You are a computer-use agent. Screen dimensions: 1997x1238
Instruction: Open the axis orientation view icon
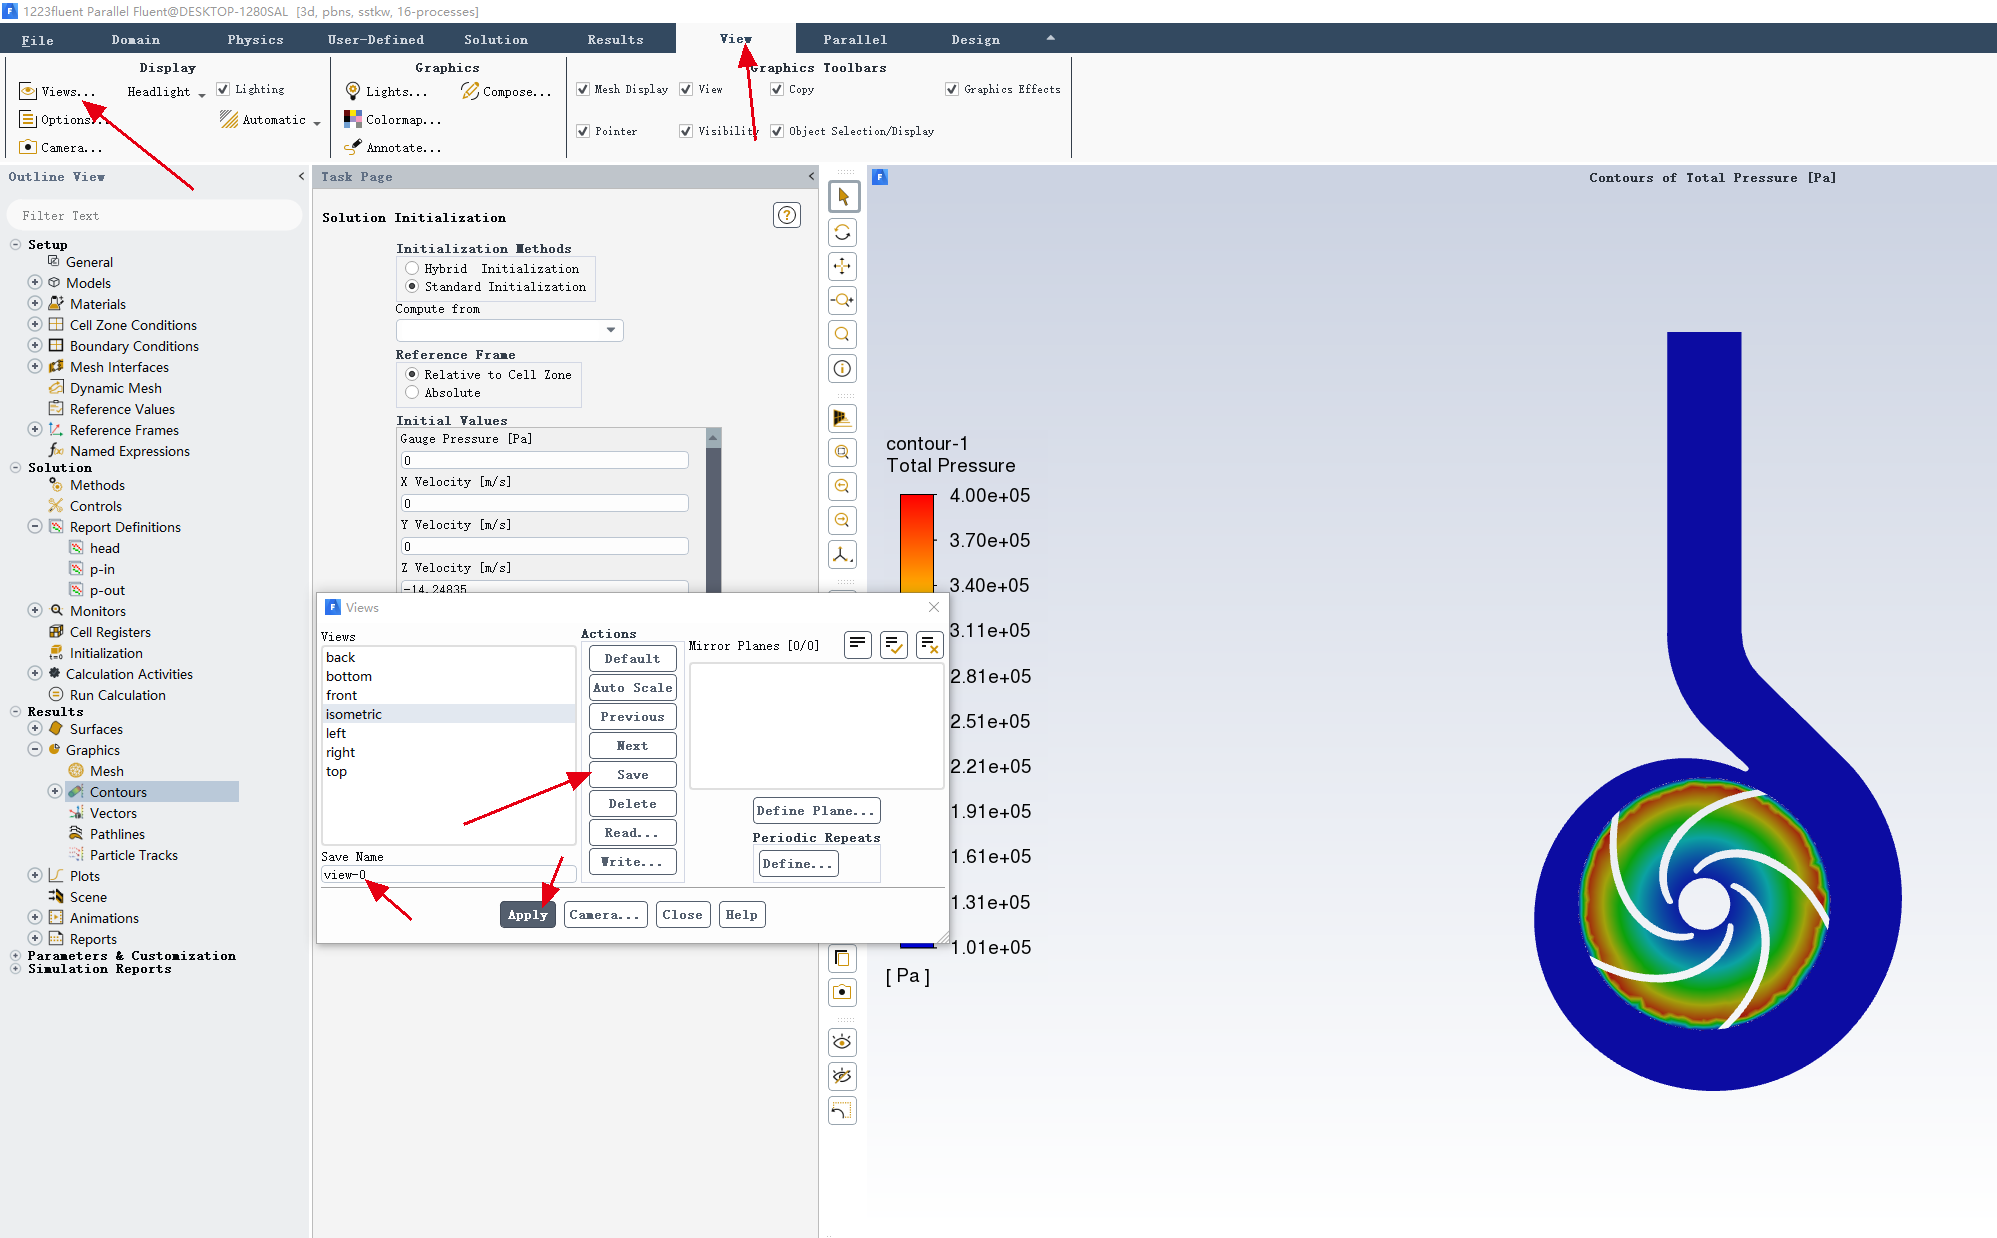[842, 554]
